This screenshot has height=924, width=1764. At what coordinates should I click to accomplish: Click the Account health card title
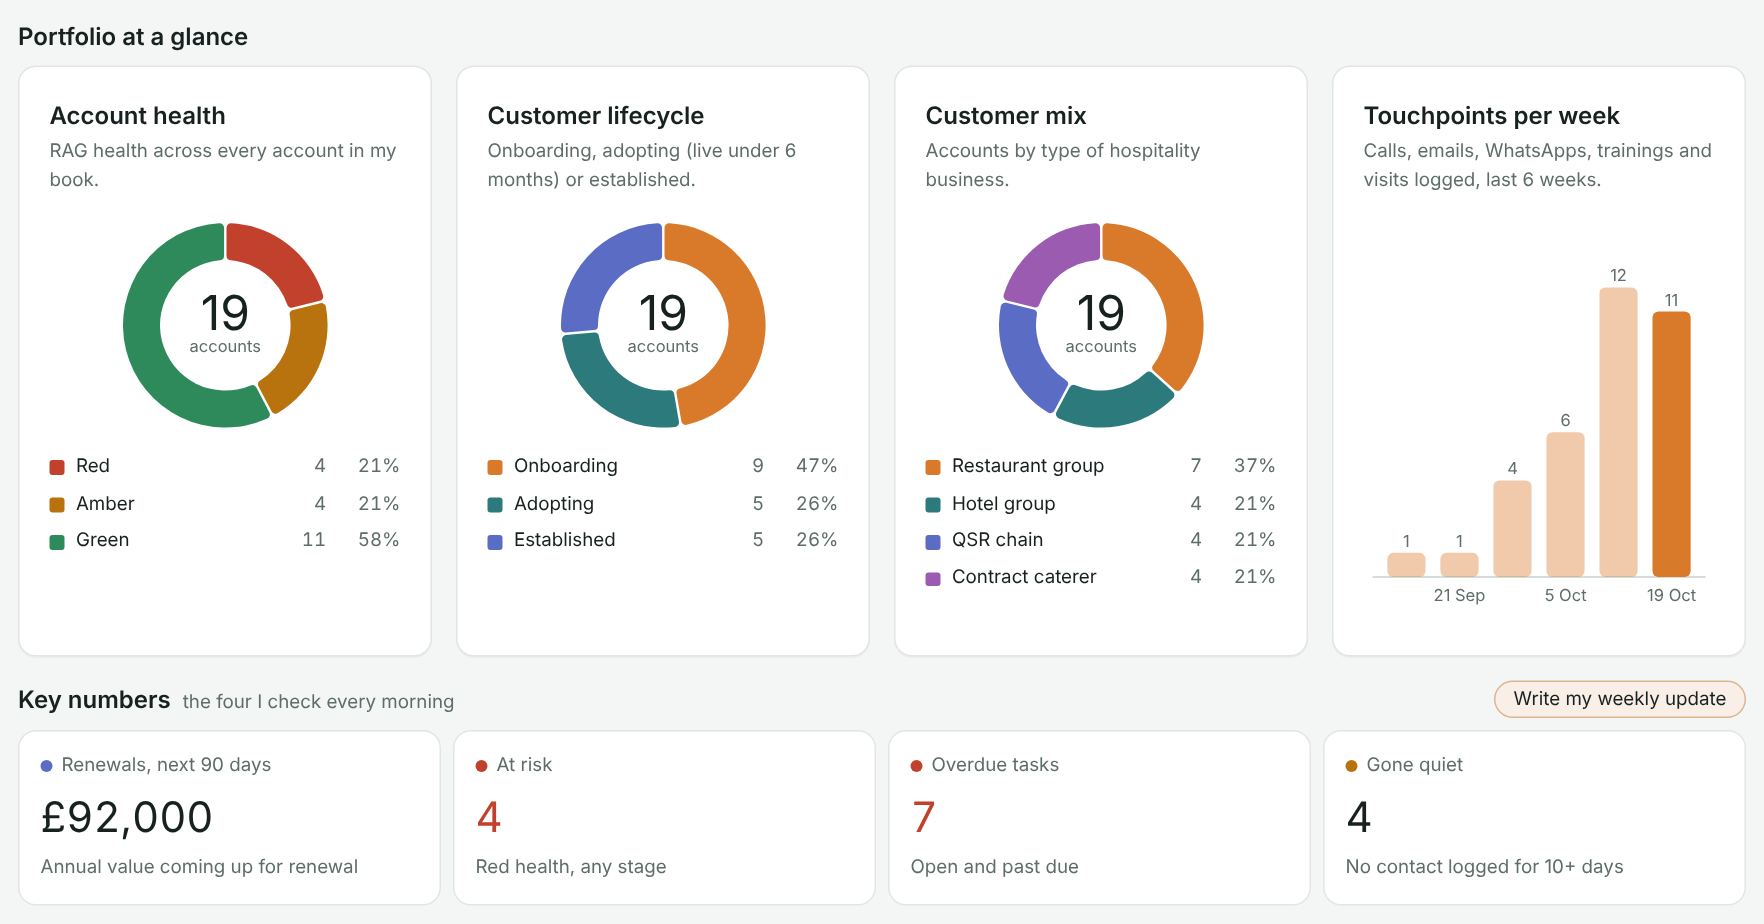tap(138, 116)
